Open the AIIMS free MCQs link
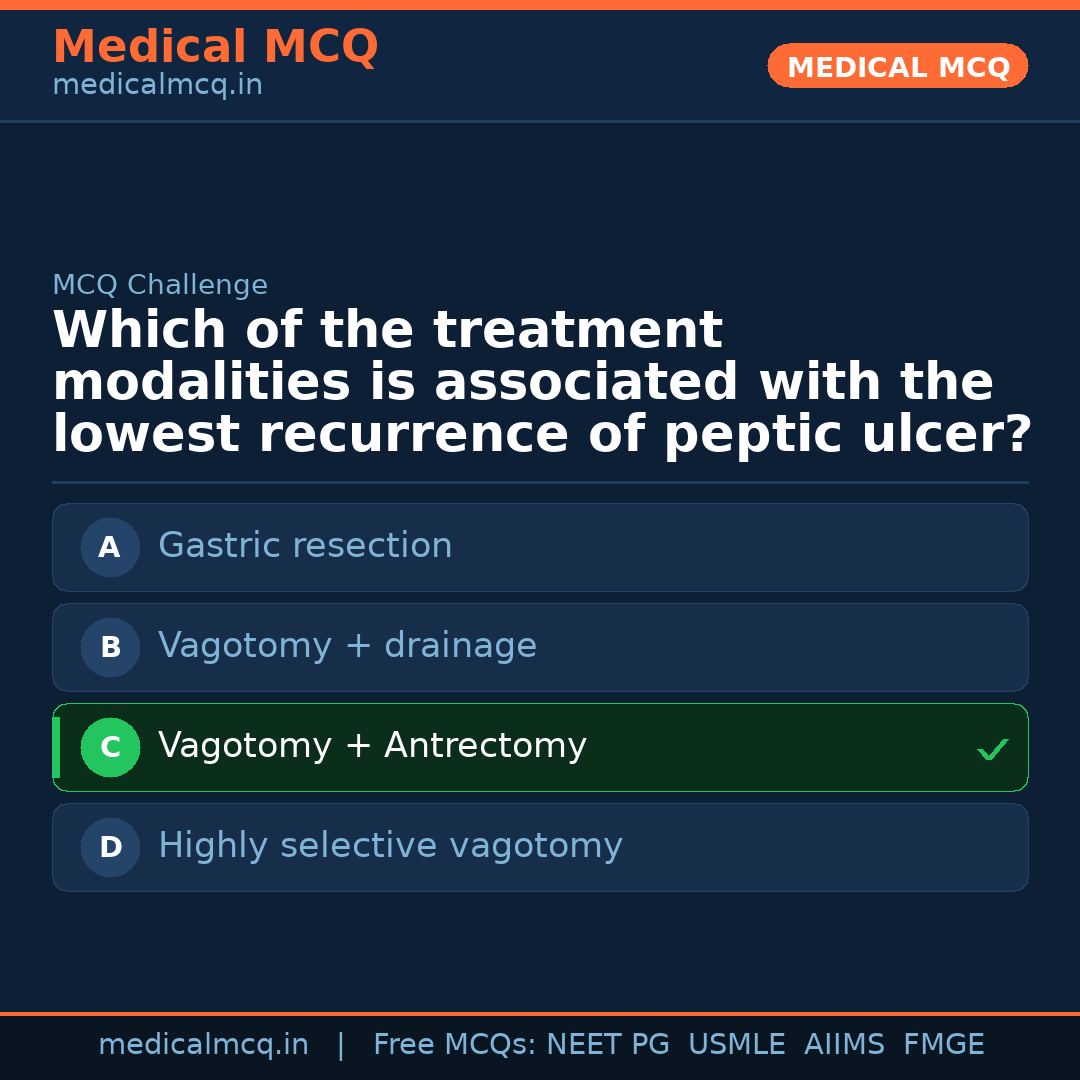The height and width of the screenshot is (1080, 1080). [845, 1043]
